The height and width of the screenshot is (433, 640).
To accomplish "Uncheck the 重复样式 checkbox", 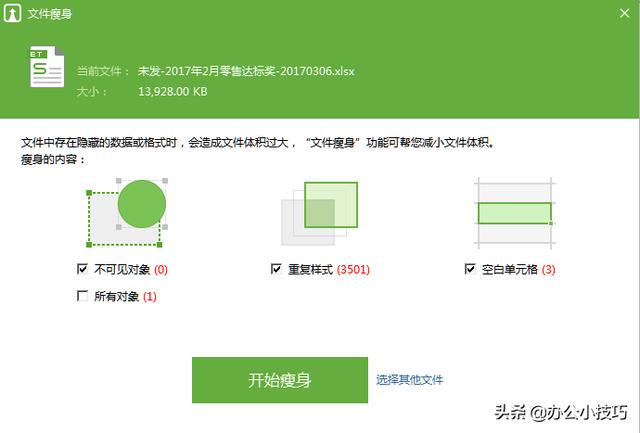I will [276, 269].
